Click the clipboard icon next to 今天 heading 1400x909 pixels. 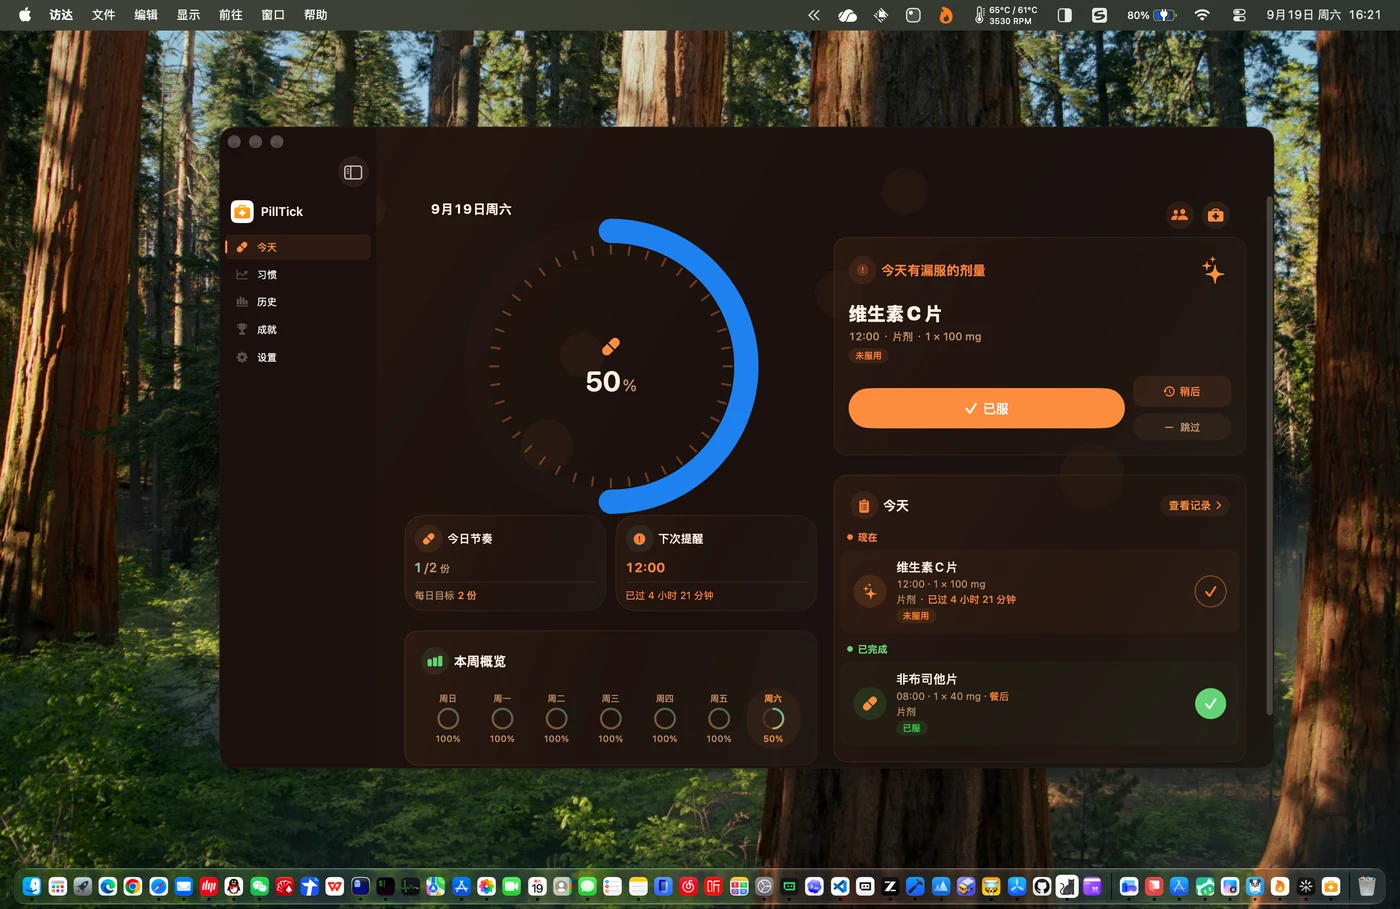tap(864, 506)
